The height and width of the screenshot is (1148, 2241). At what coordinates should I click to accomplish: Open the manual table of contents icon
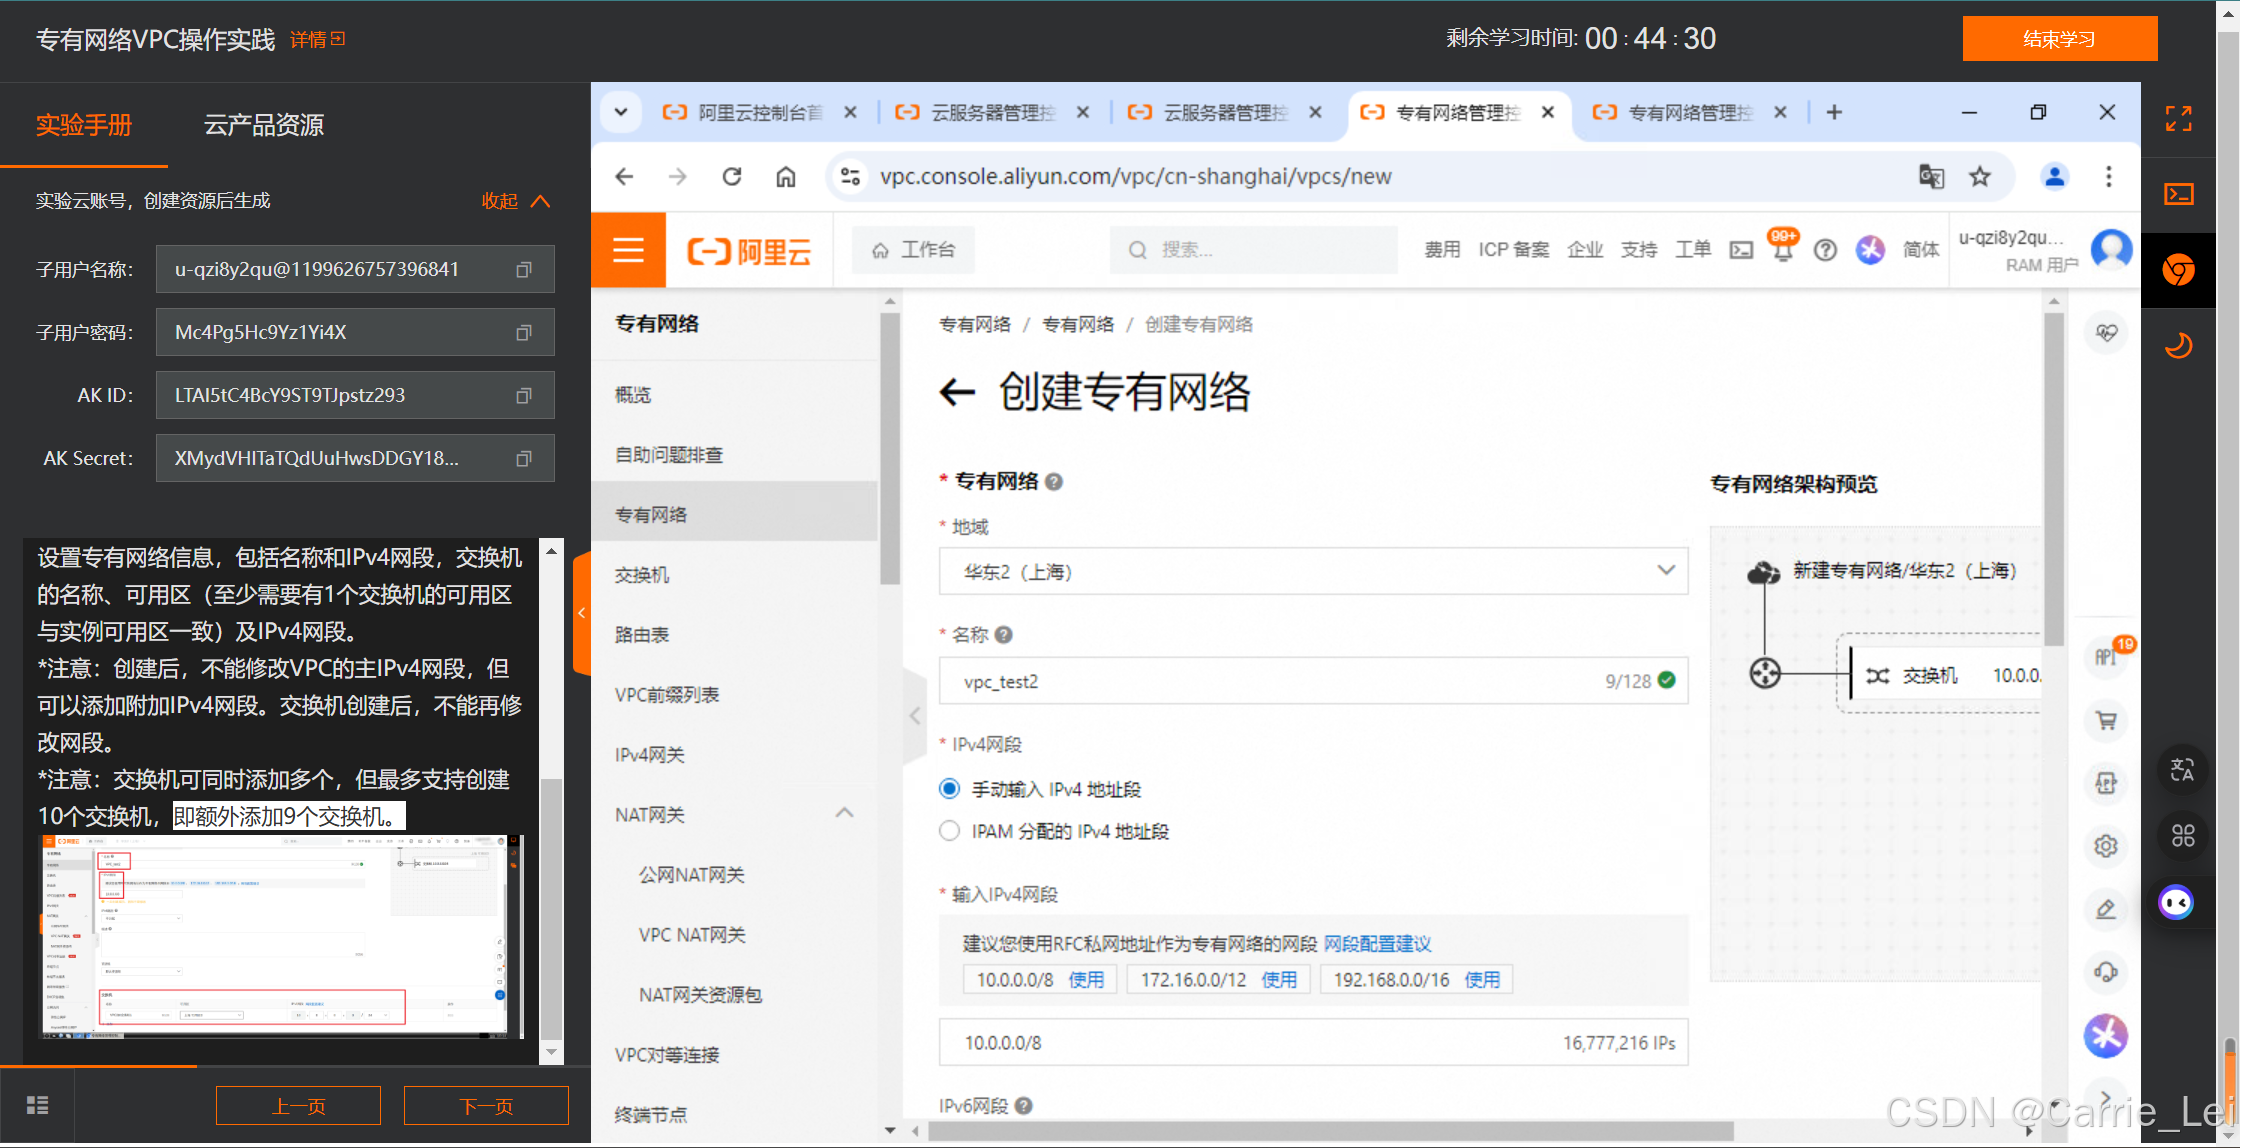pyautogui.click(x=37, y=1105)
